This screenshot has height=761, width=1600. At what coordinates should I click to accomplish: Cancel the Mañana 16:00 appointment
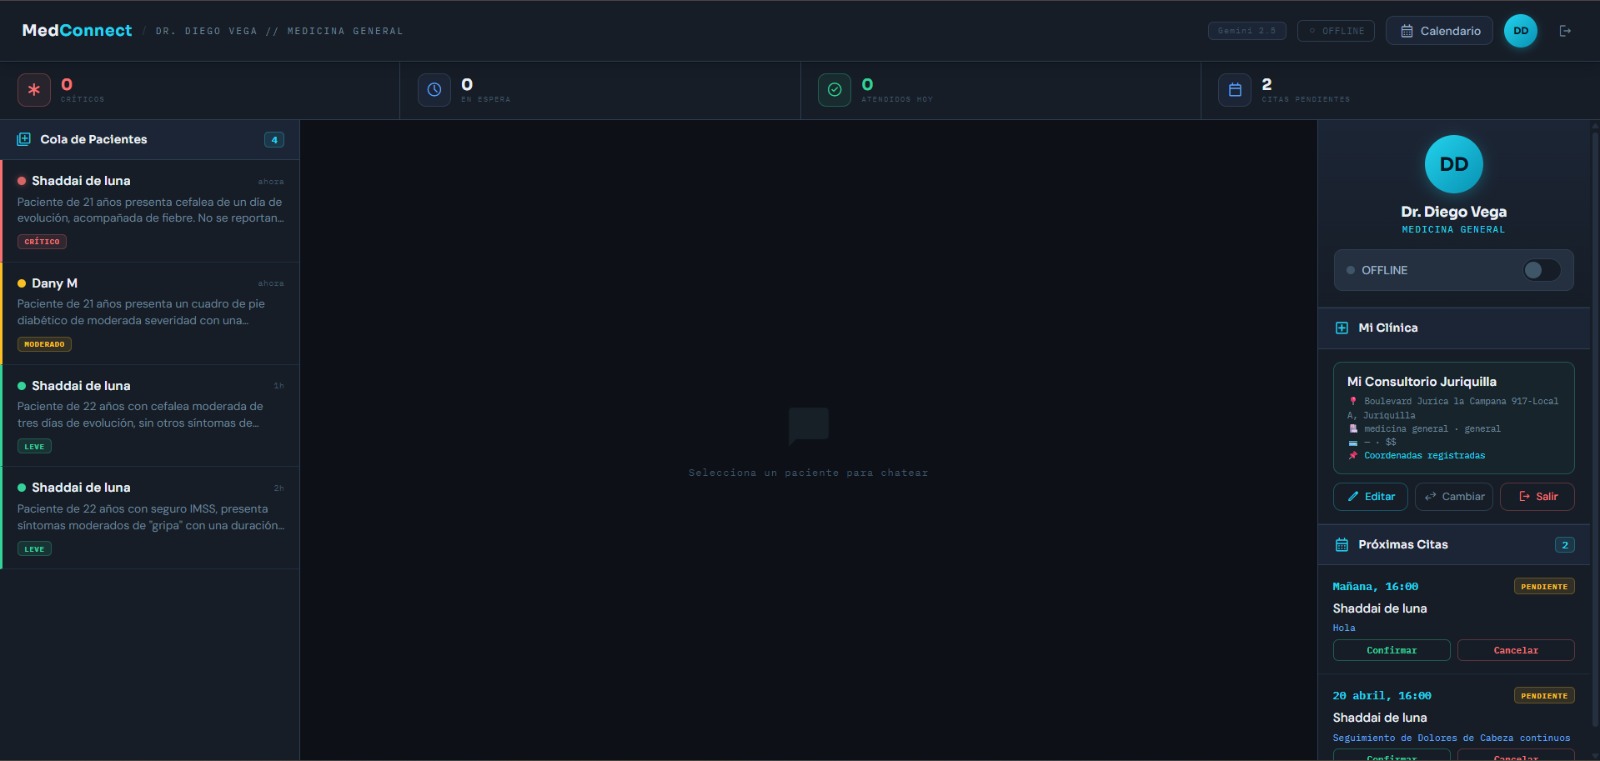1515,650
